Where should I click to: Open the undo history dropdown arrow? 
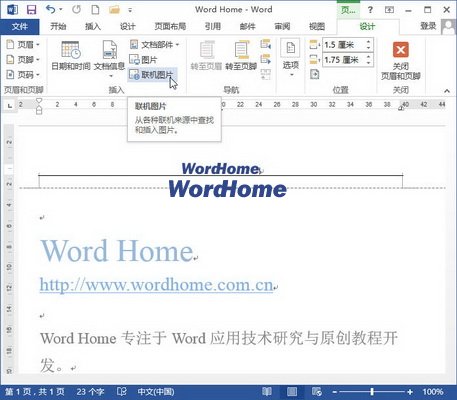coord(60,9)
